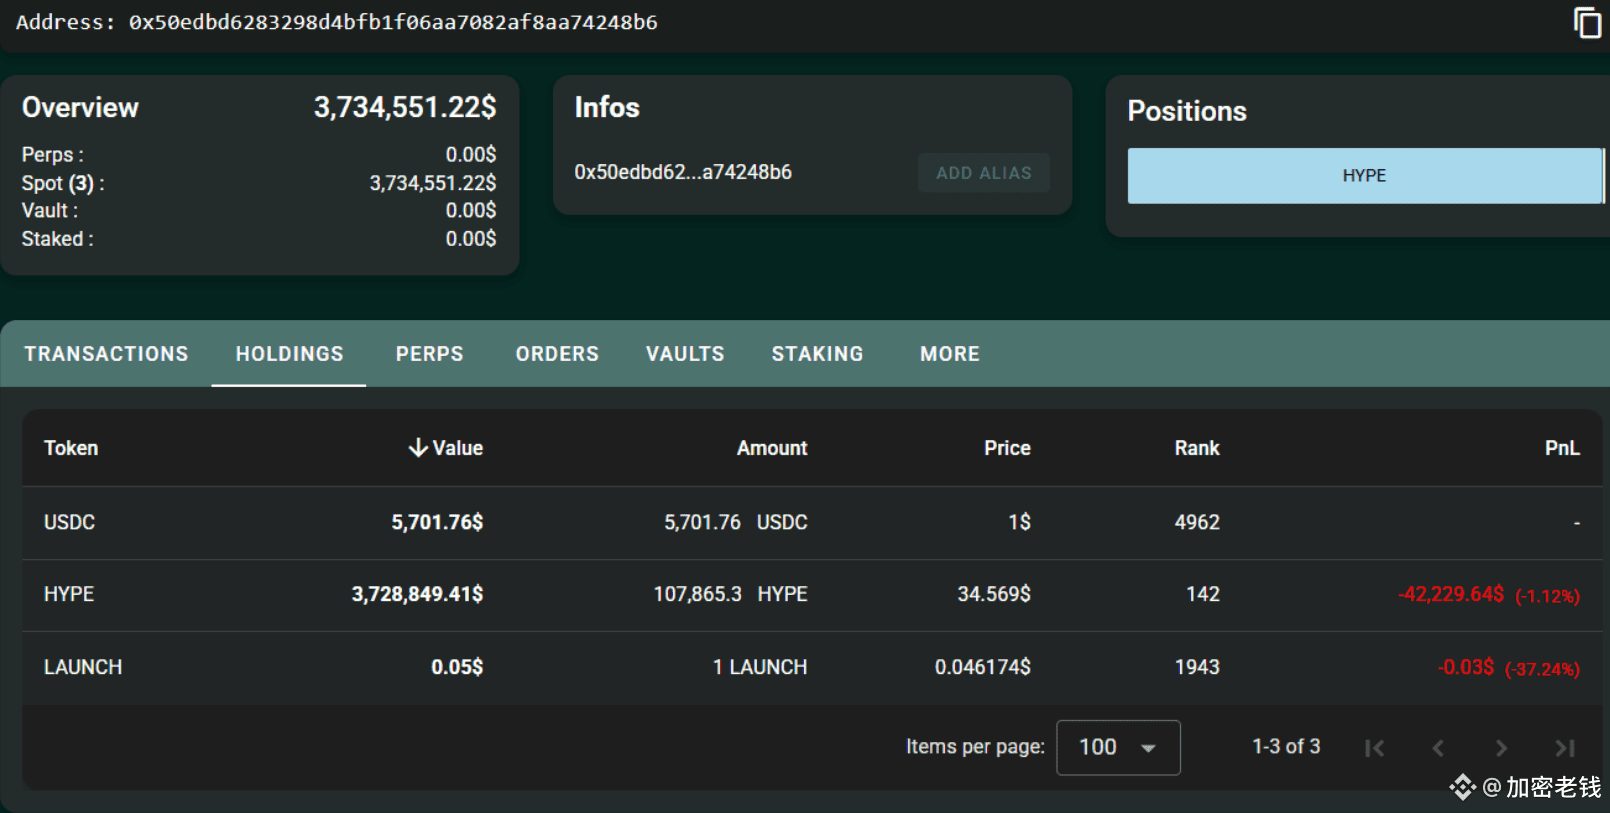
Task: Sort by the Price column header
Action: coord(1007,448)
